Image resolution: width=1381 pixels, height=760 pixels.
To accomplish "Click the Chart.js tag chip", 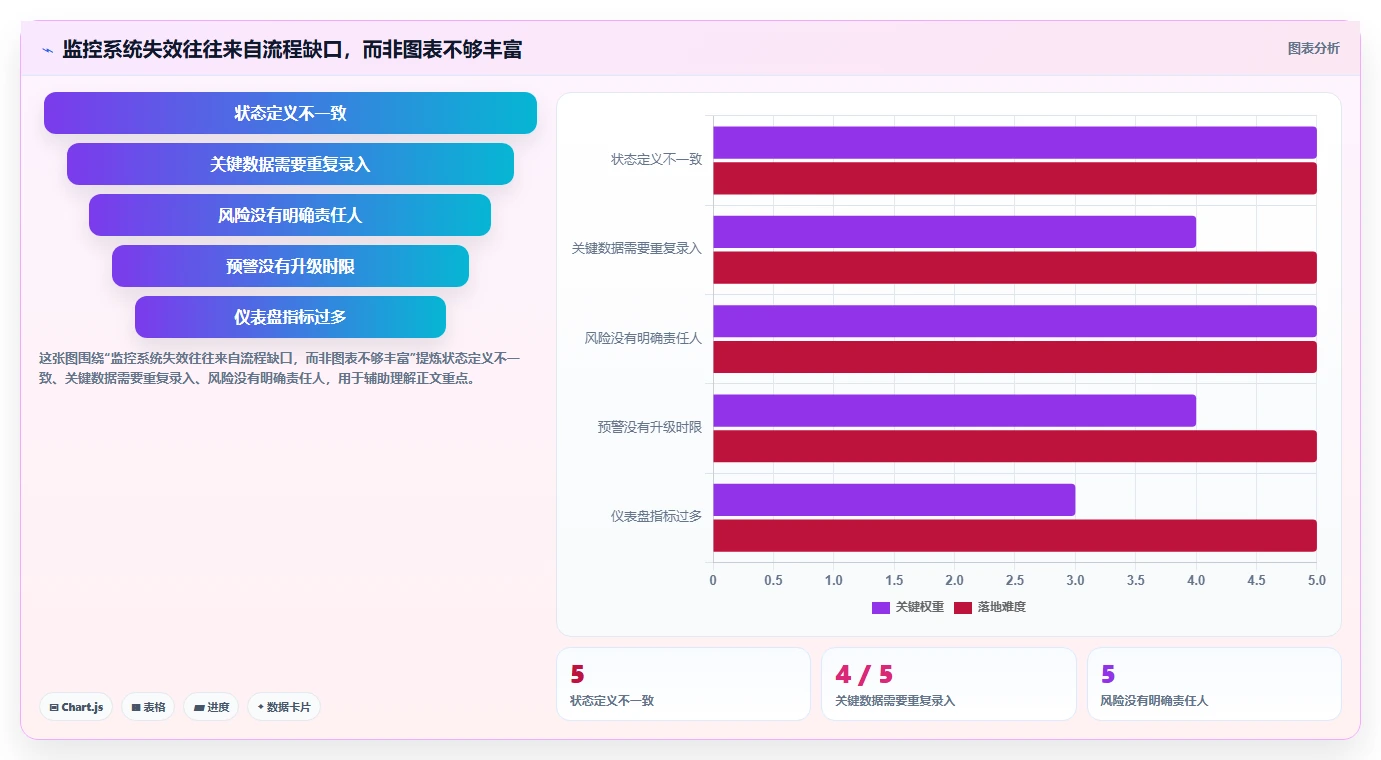I will click(77, 707).
